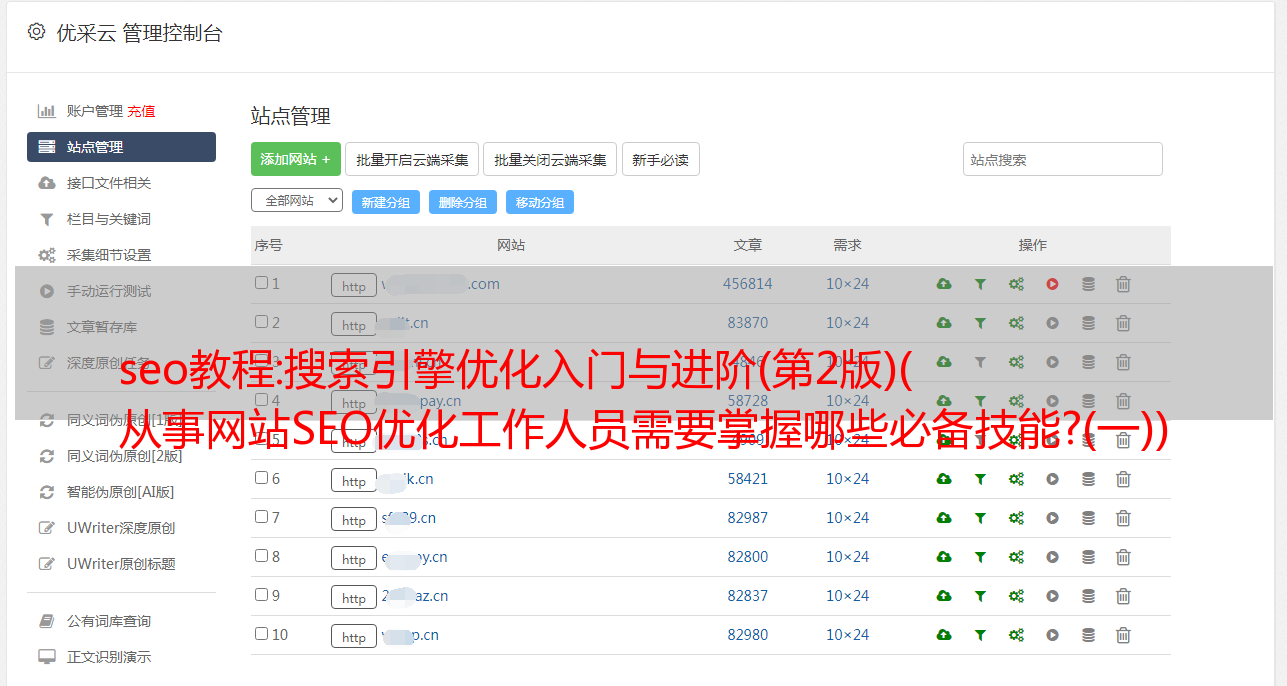Click the red running play icon in row 1
Screen dimensions: 1287x686
(1052, 284)
